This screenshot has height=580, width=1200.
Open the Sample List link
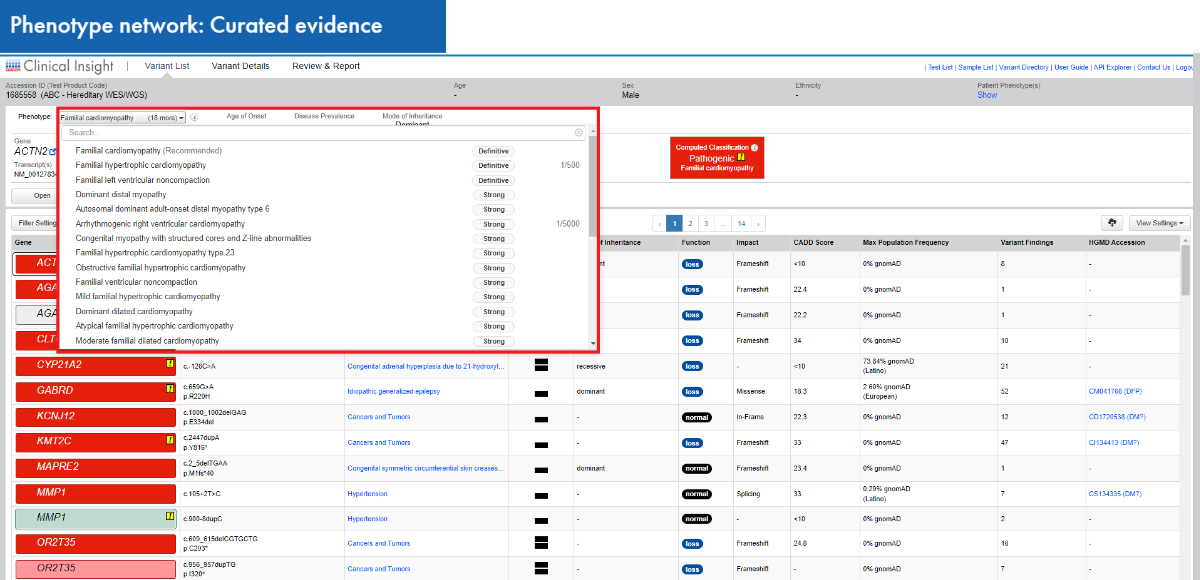tap(976, 67)
